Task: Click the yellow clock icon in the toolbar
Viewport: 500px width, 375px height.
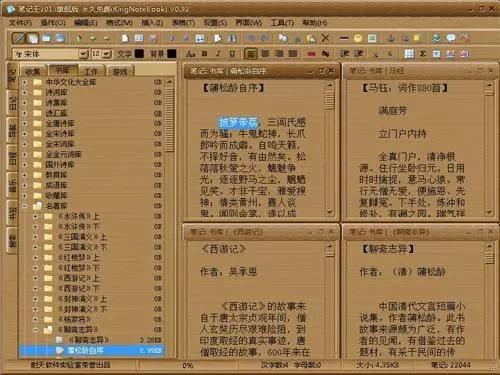Action: tap(358, 38)
